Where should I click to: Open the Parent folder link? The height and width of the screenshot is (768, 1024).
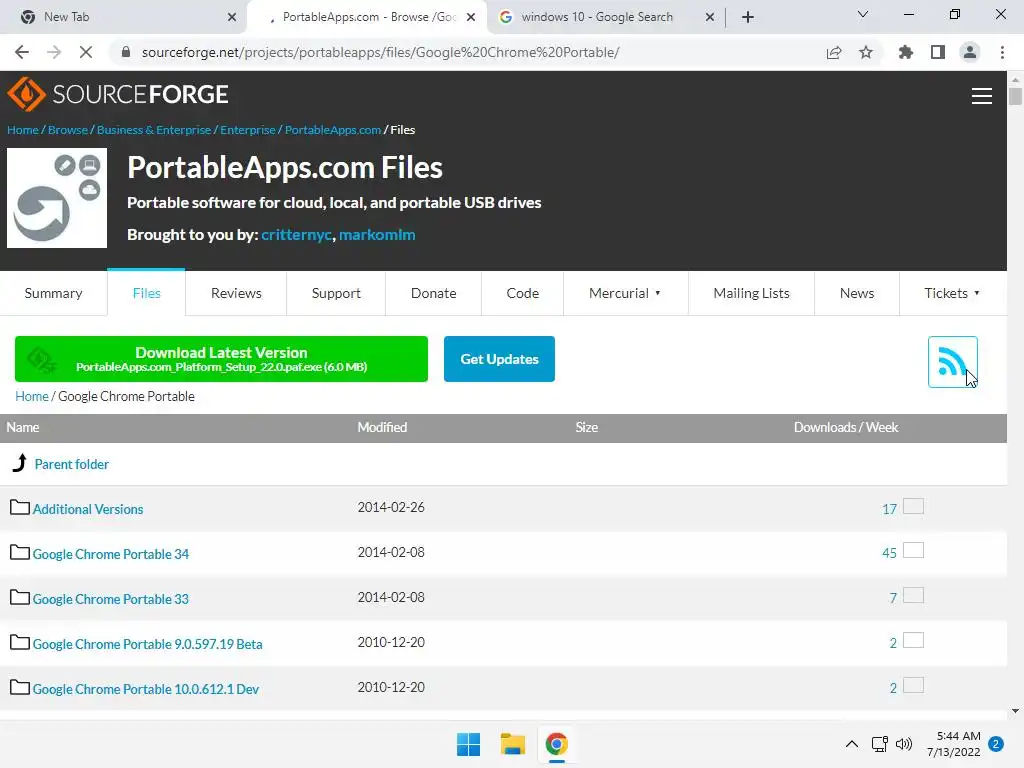pos(72,464)
